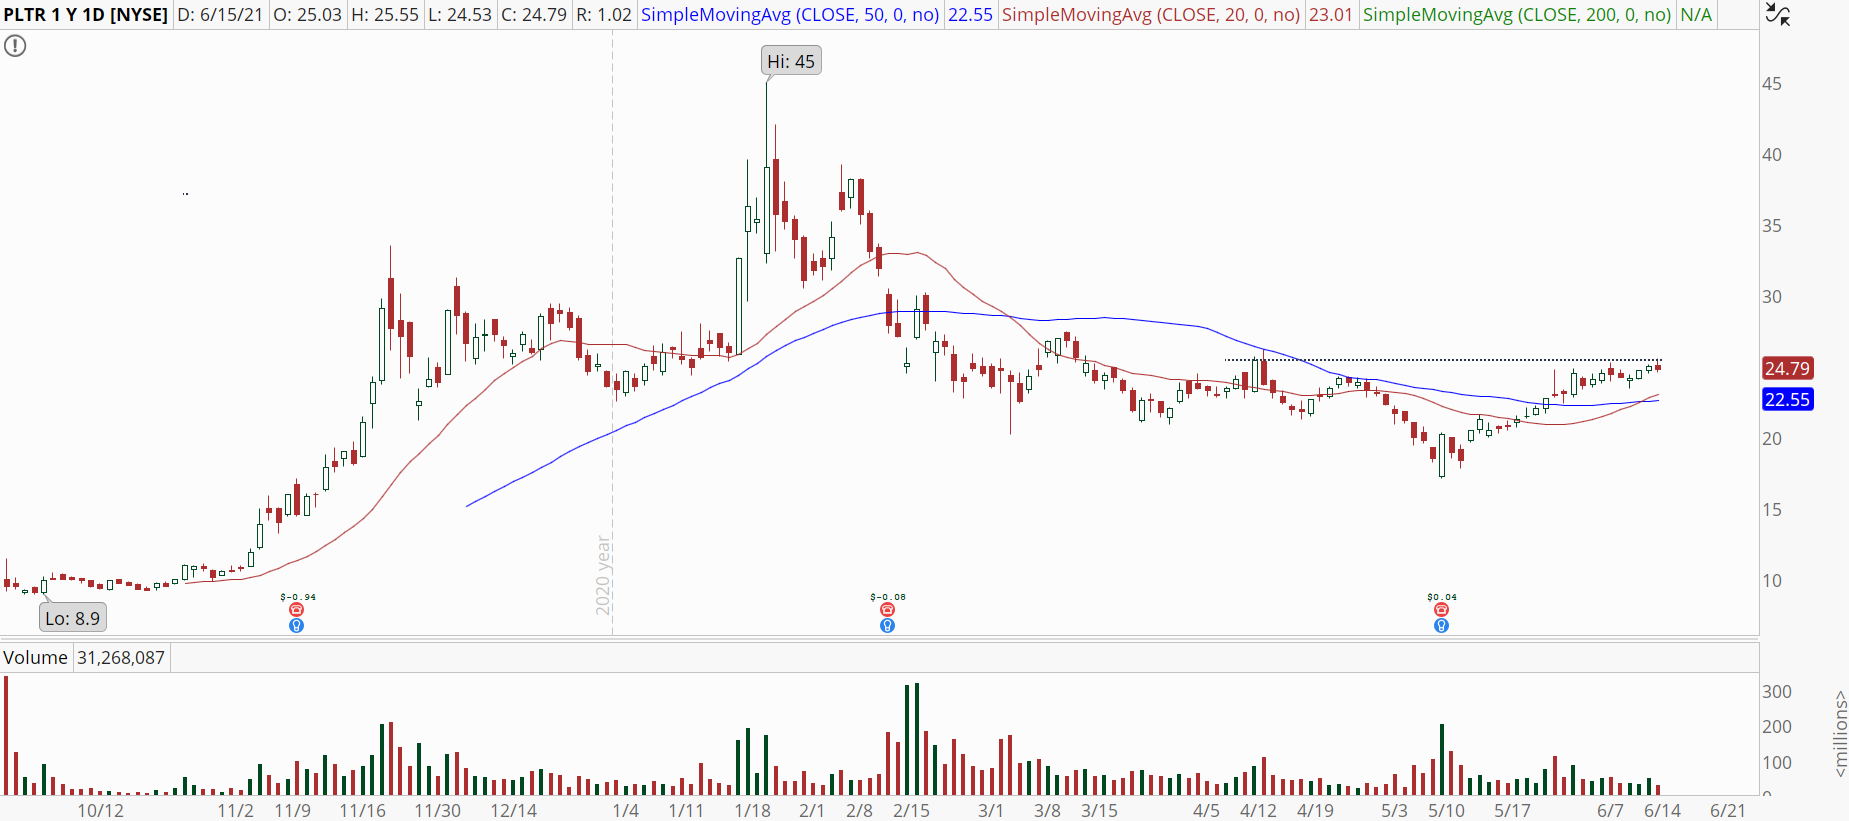Open the red earnings icon under $-0.08

click(x=887, y=610)
